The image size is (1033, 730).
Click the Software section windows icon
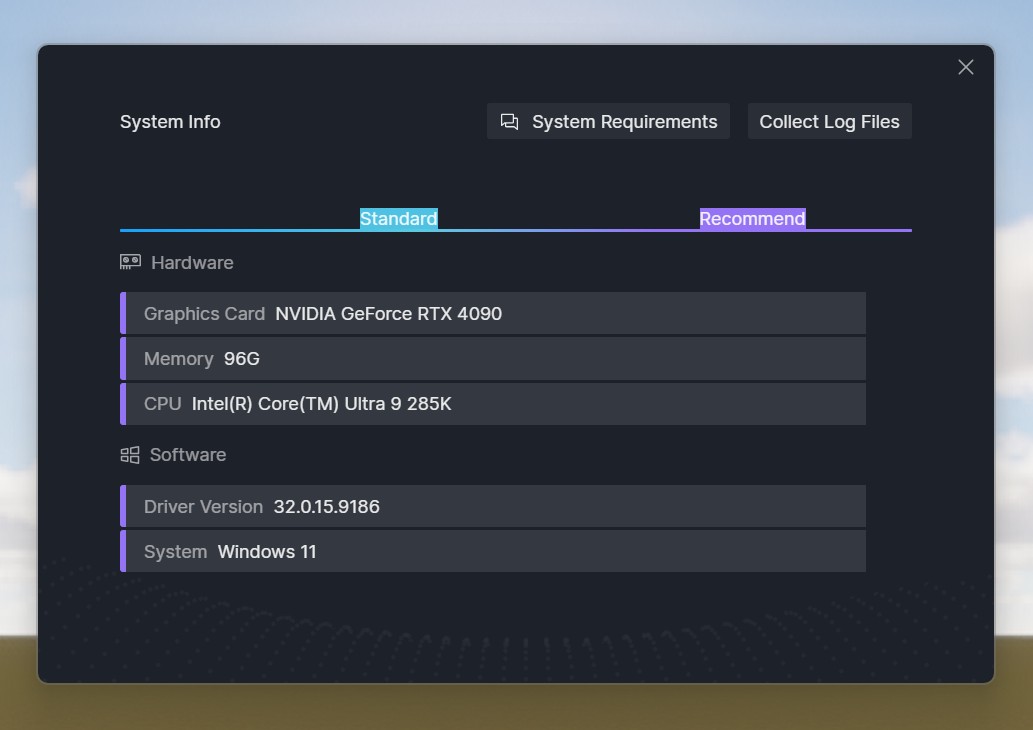pyautogui.click(x=130, y=455)
